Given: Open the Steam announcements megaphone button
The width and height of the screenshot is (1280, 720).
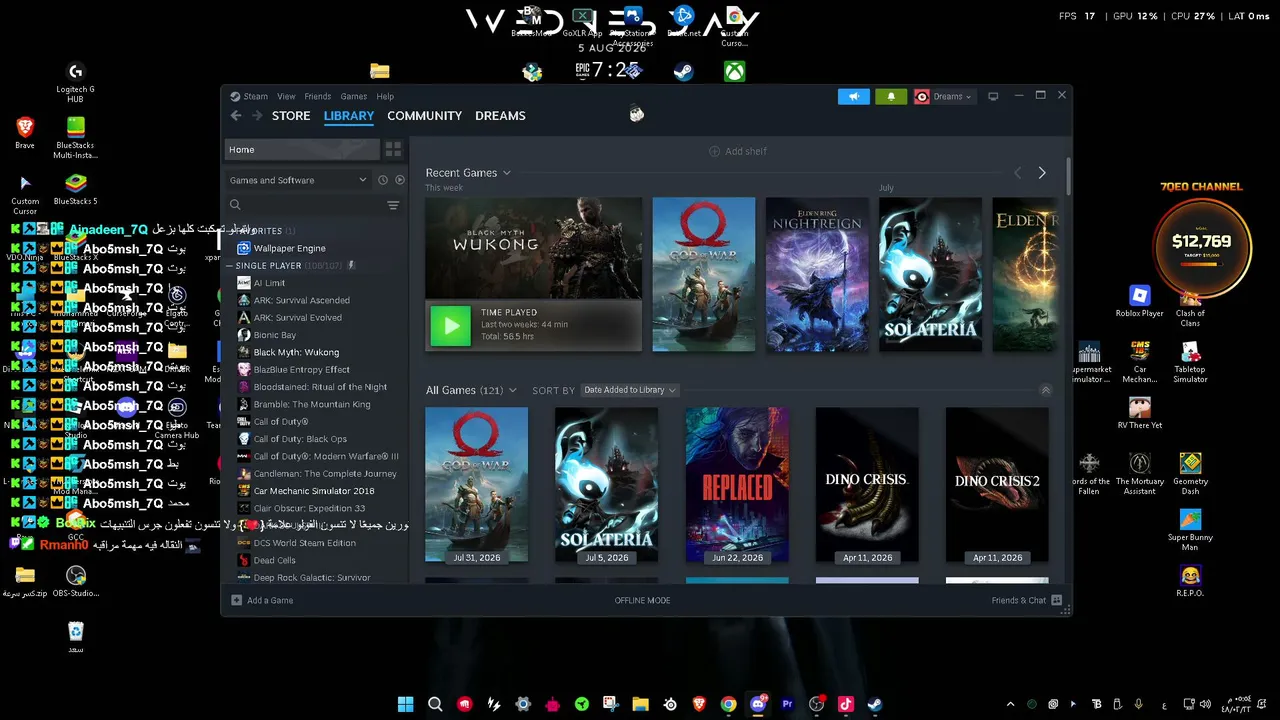Looking at the screenshot, I should (854, 97).
